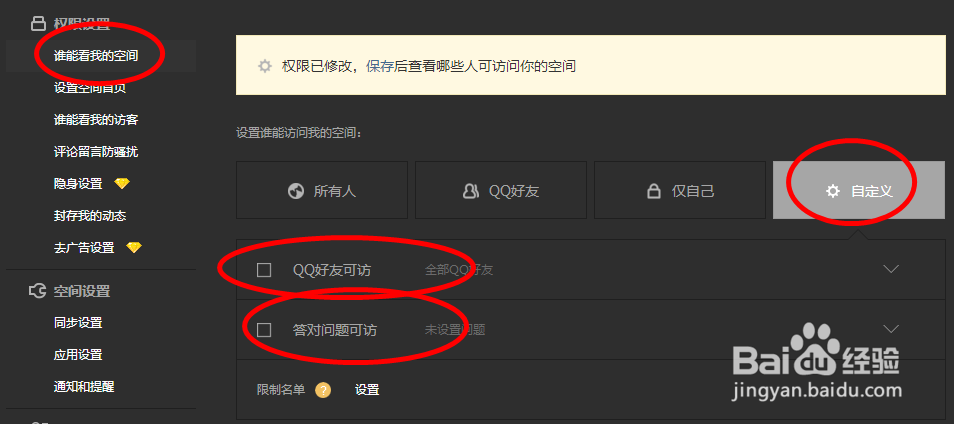Click the yellow diamond next to 去广告设置
The image size is (954, 424).
tap(133, 247)
